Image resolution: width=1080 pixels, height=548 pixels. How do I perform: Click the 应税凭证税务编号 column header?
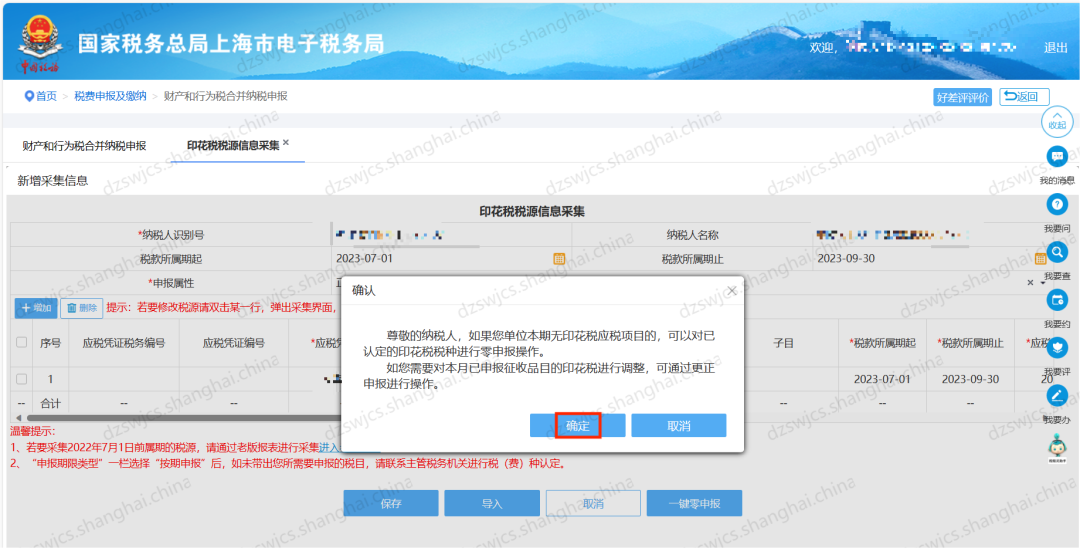(x=124, y=342)
